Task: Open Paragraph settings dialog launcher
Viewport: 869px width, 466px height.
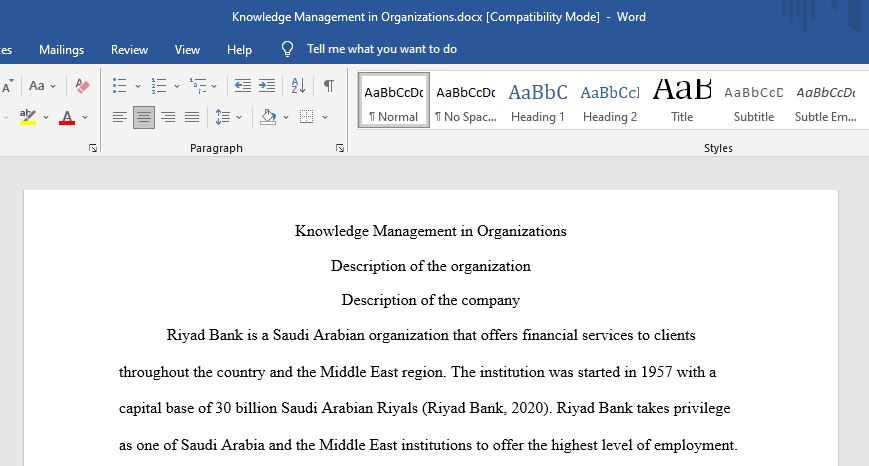Action: [340, 148]
